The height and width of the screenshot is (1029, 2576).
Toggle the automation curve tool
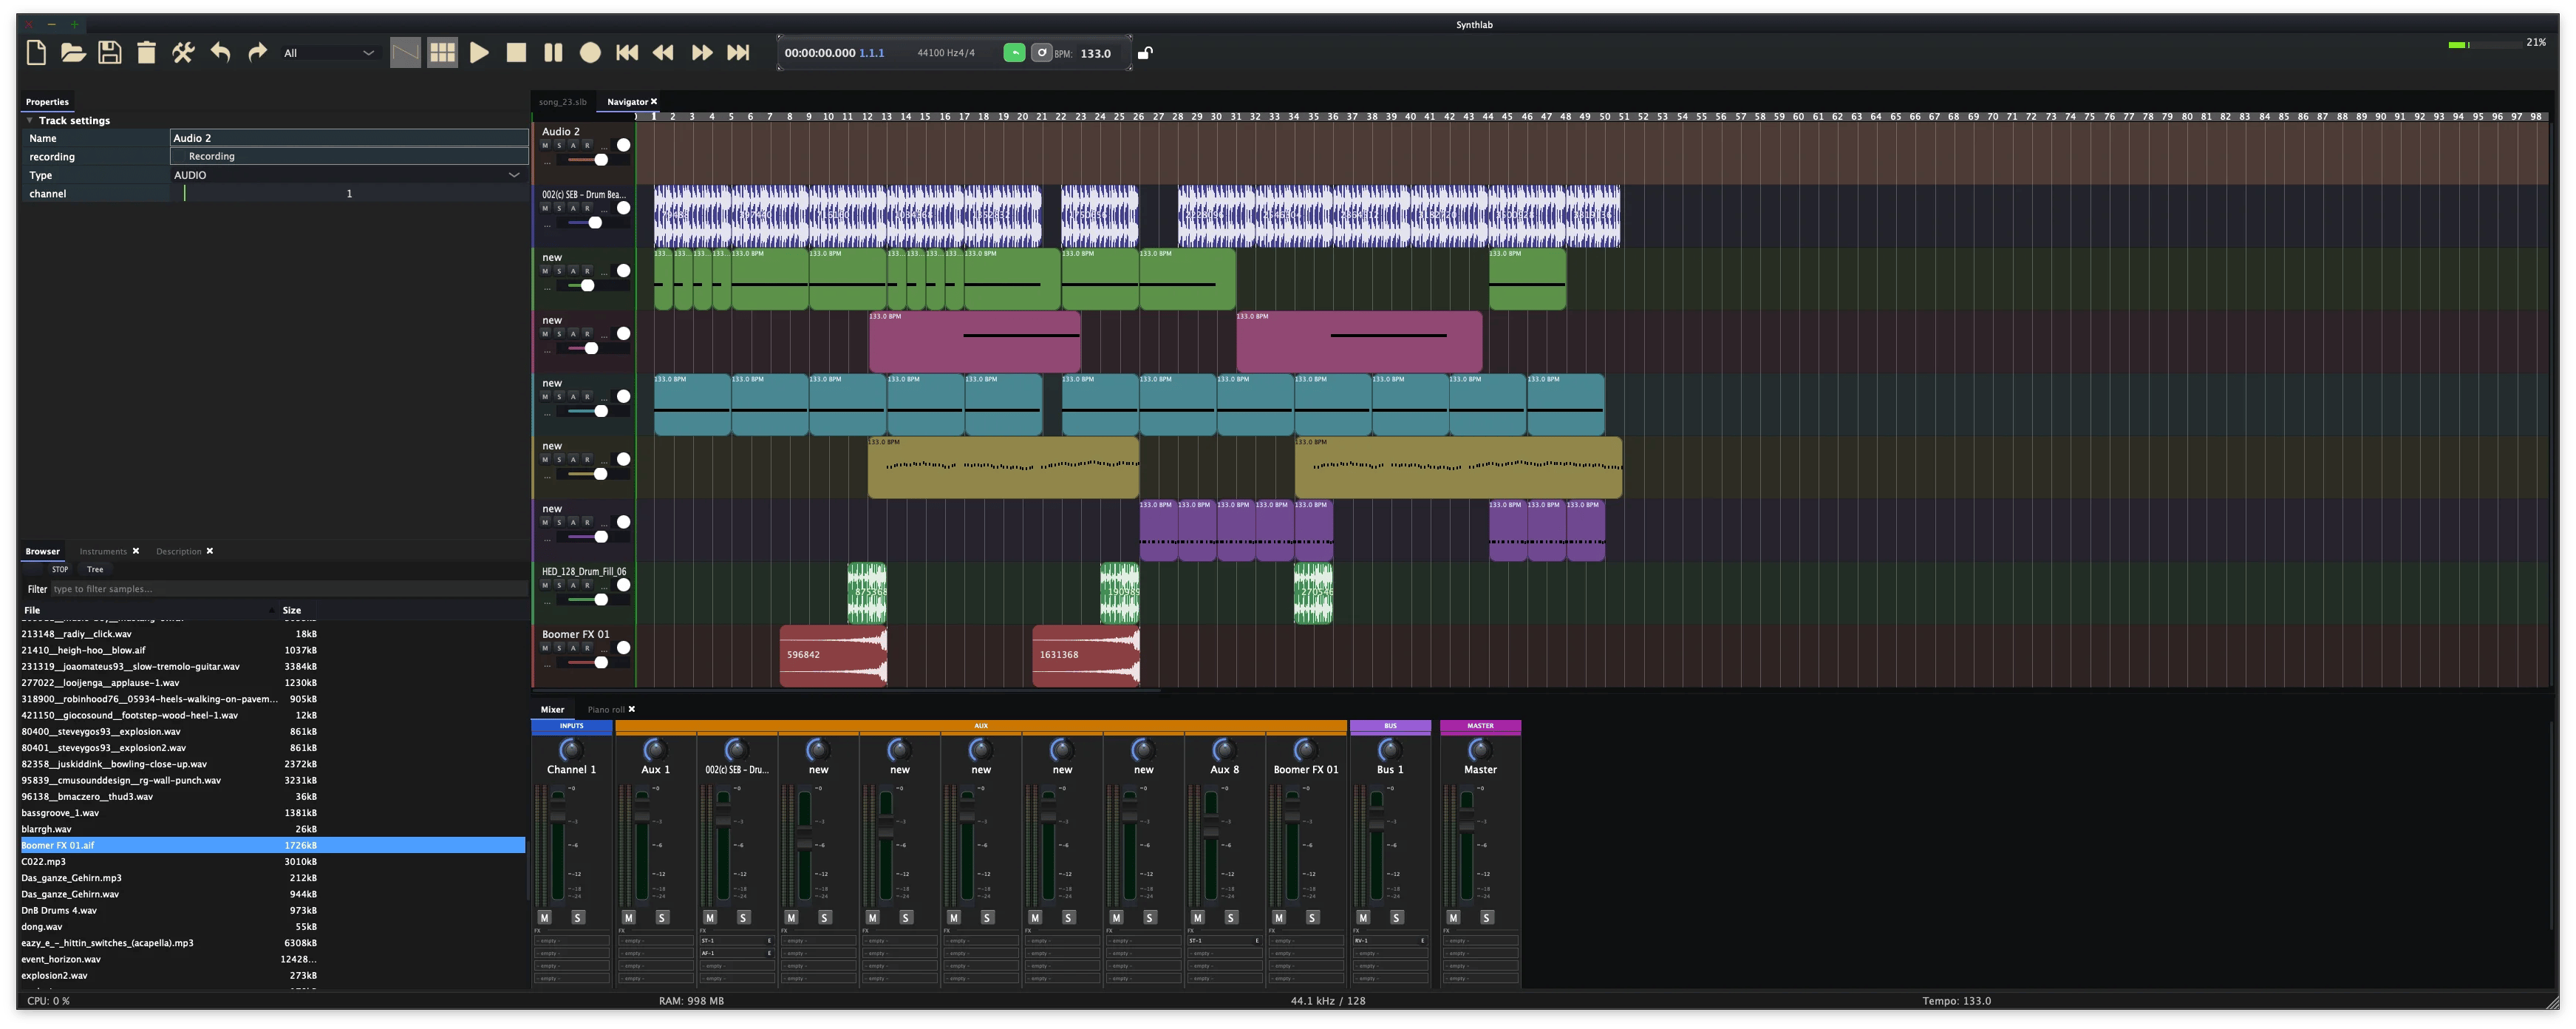(x=405, y=53)
